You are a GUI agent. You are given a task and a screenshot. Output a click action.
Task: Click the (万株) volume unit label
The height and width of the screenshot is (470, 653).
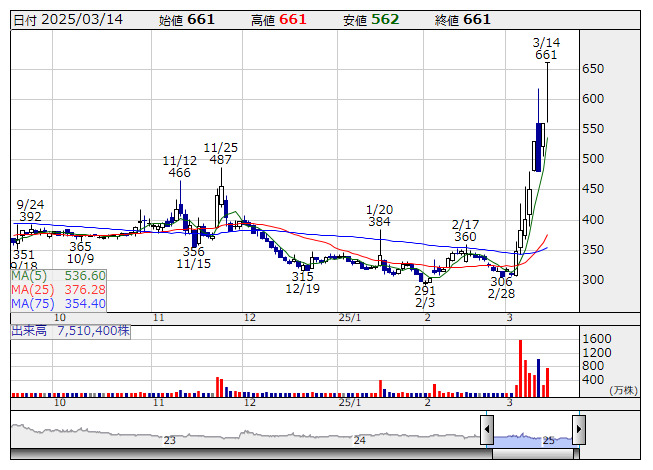pyautogui.click(x=623, y=390)
